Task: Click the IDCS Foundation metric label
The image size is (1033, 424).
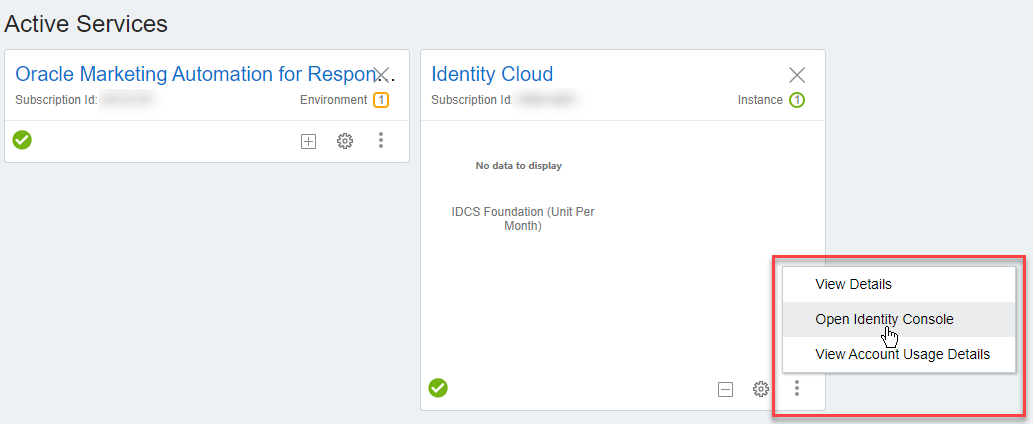Action: click(x=523, y=218)
